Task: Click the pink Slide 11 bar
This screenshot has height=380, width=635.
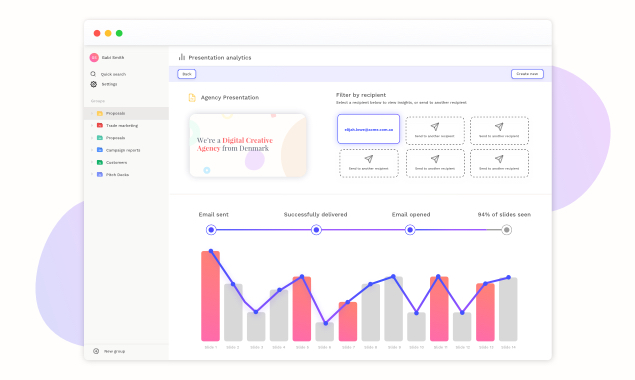Action: tap(439, 309)
